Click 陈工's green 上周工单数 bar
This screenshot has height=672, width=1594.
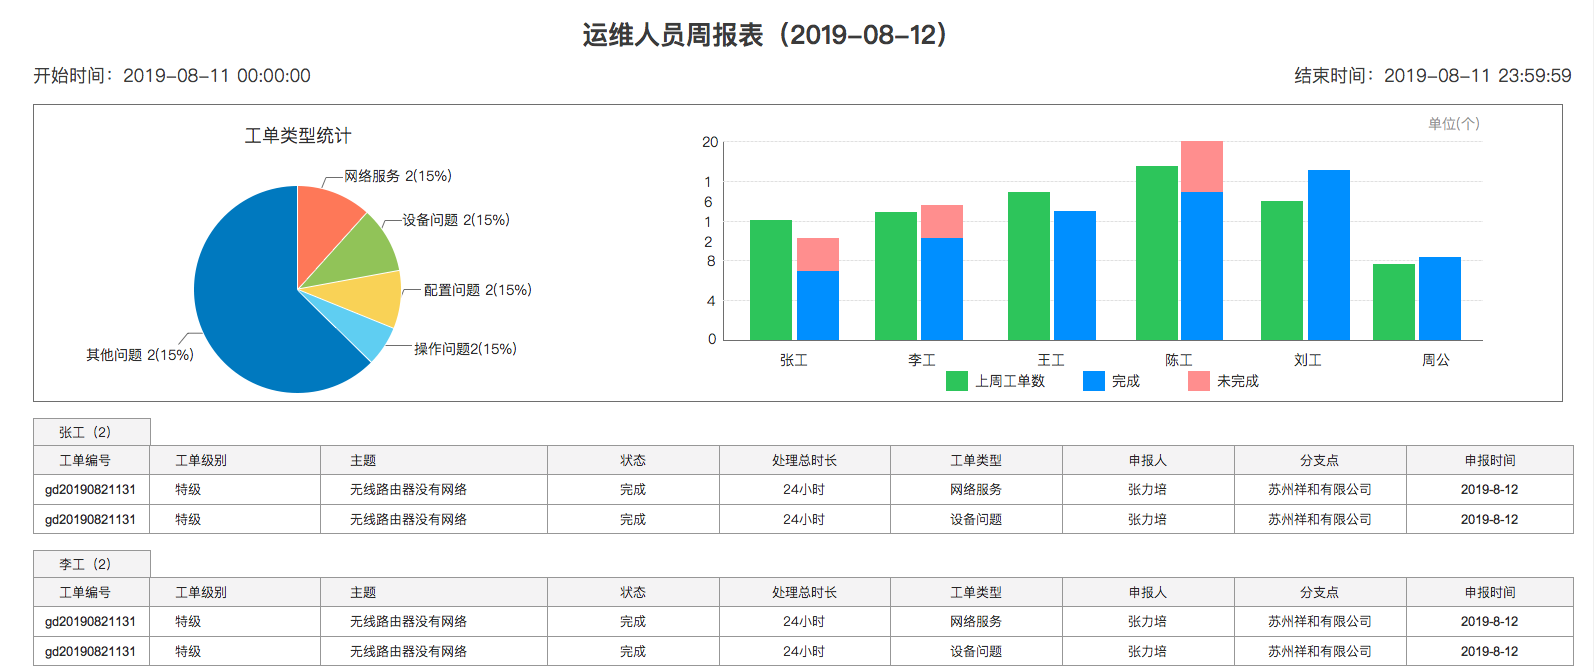[x=1157, y=253]
